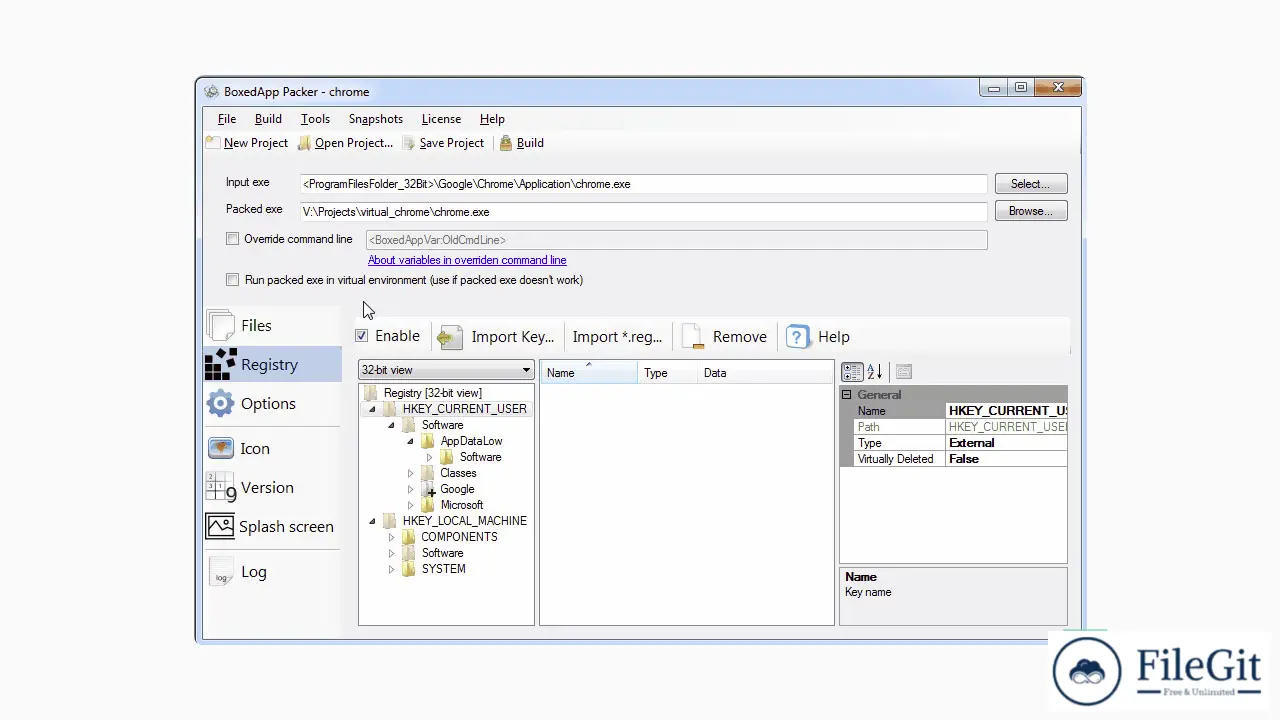Collapse the Software node under HKEY_CURRENT_USER
The image size is (1280, 720).
[x=391, y=425]
